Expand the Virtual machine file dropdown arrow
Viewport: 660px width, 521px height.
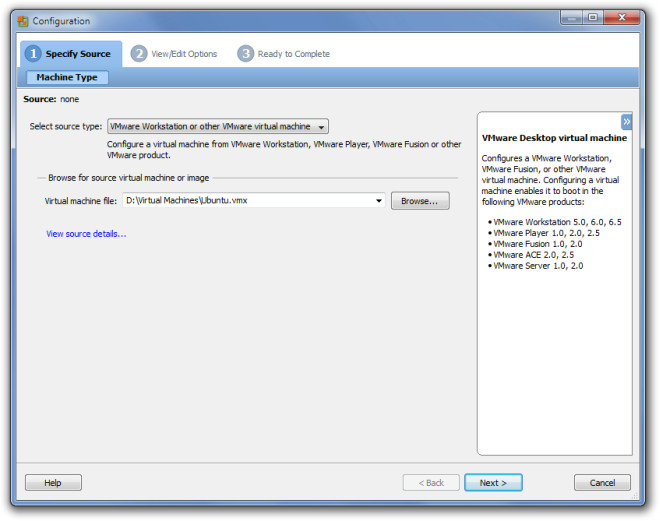coord(379,201)
